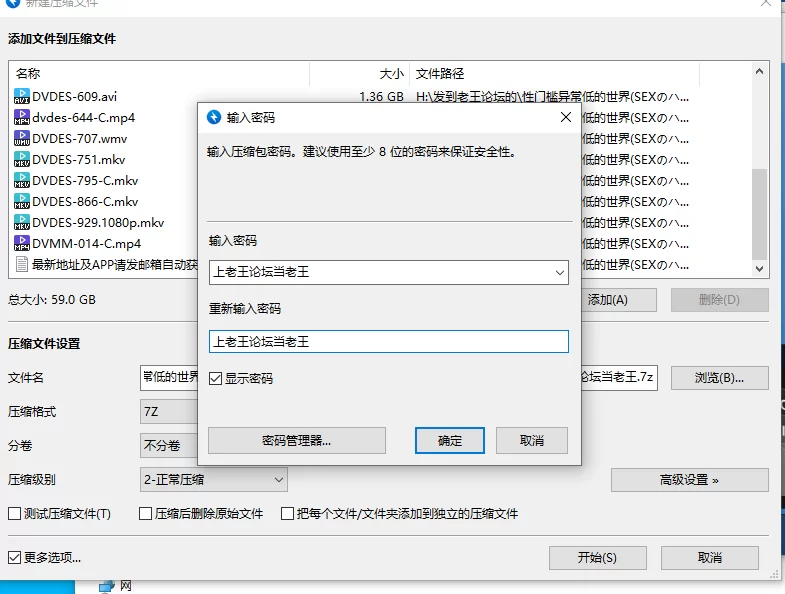Image resolution: width=785 pixels, height=594 pixels.
Task: Click the file list scrollbar thumb
Action: [x=759, y=214]
